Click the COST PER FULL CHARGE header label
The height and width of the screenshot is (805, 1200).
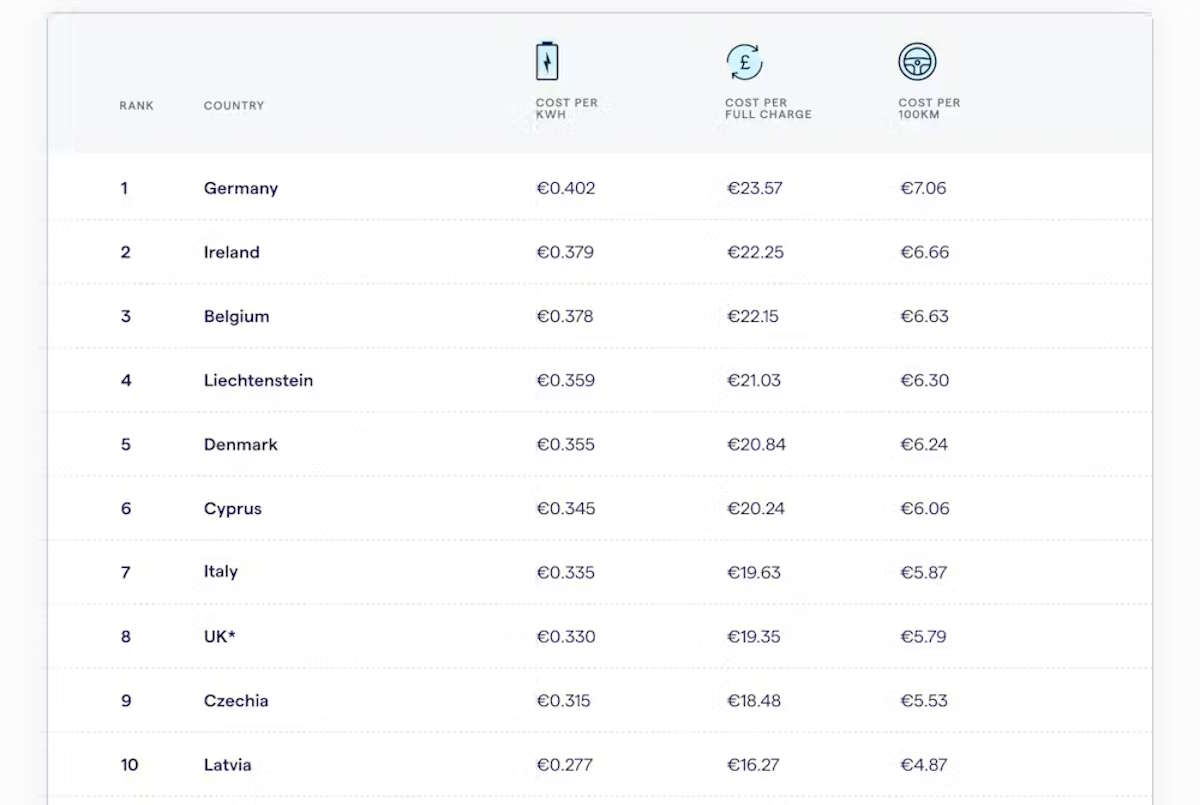click(768, 109)
